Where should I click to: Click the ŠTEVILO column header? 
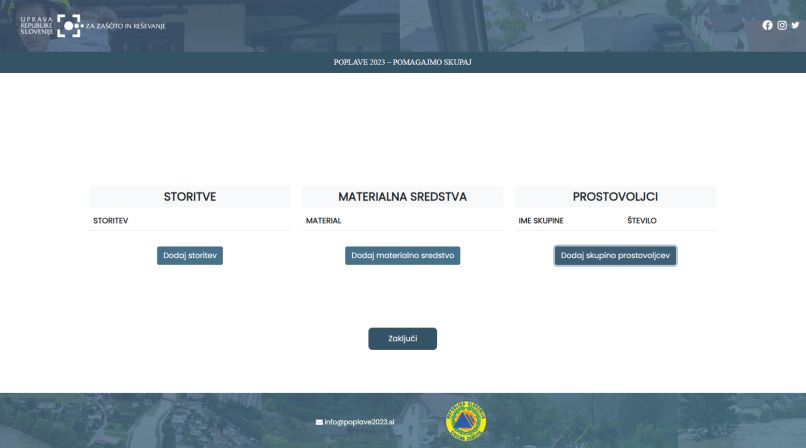[x=642, y=220]
